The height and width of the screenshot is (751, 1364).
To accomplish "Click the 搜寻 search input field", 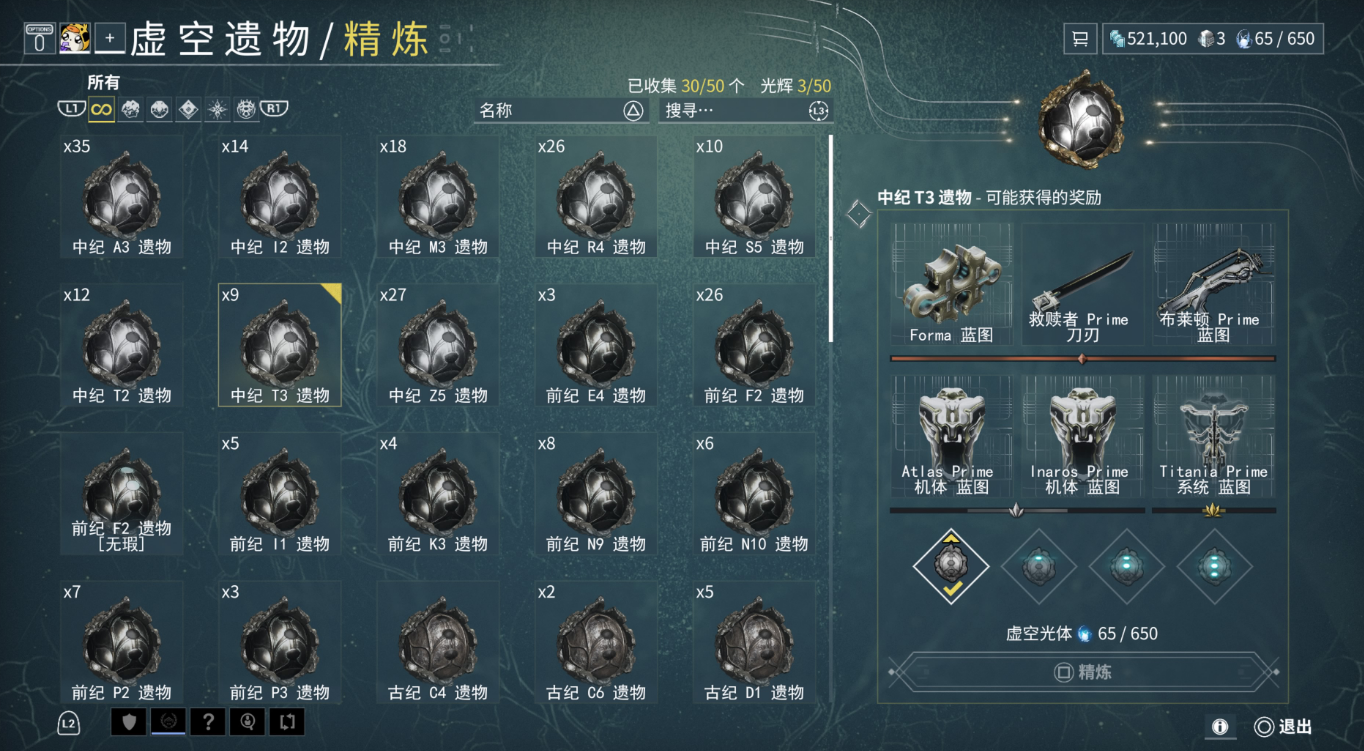I will click(x=746, y=111).
